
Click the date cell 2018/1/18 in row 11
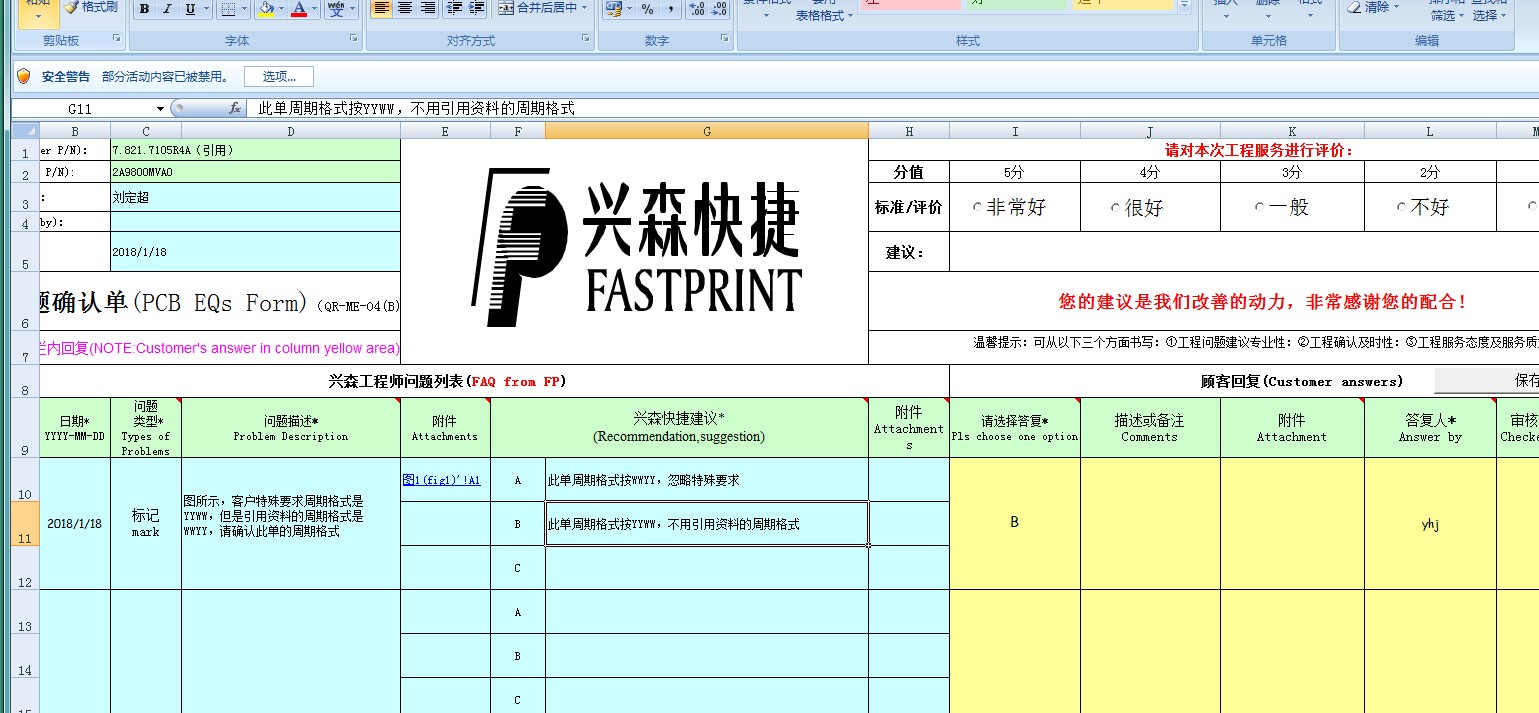(x=75, y=524)
